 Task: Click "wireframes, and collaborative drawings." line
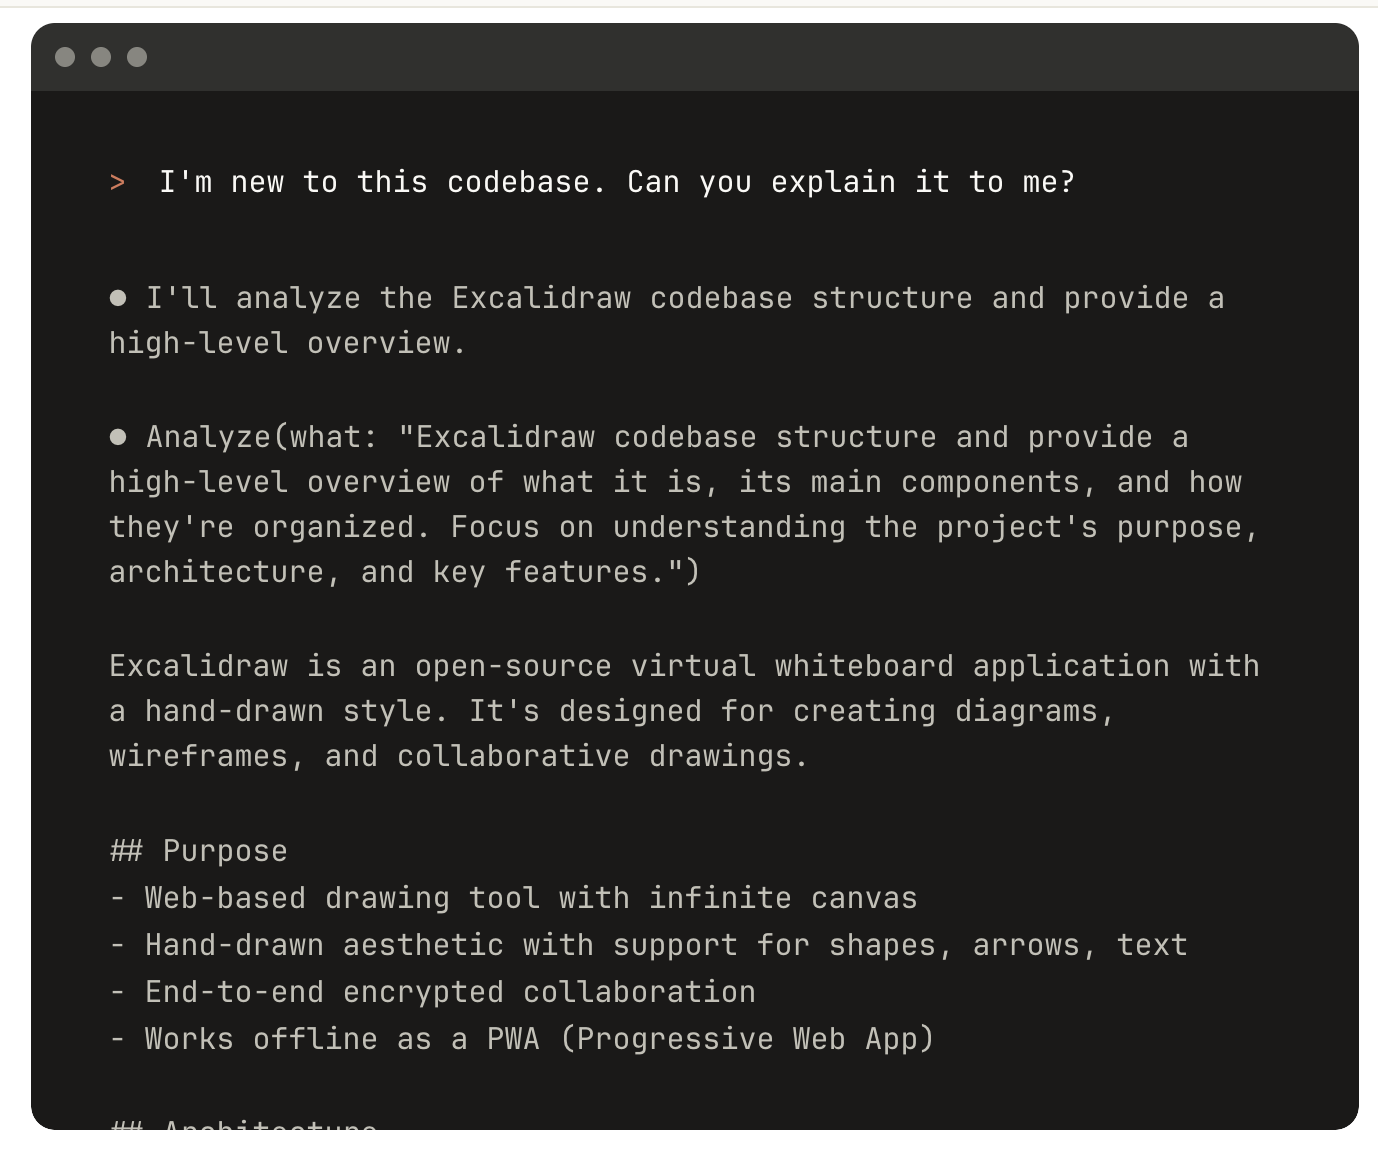pyautogui.click(x=458, y=756)
